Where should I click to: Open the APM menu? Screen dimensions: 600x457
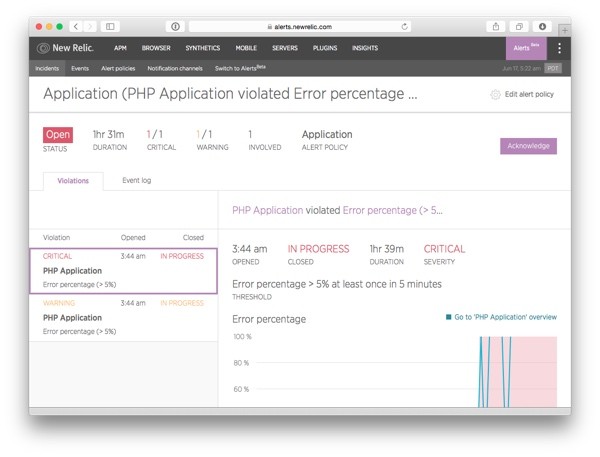(x=120, y=48)
